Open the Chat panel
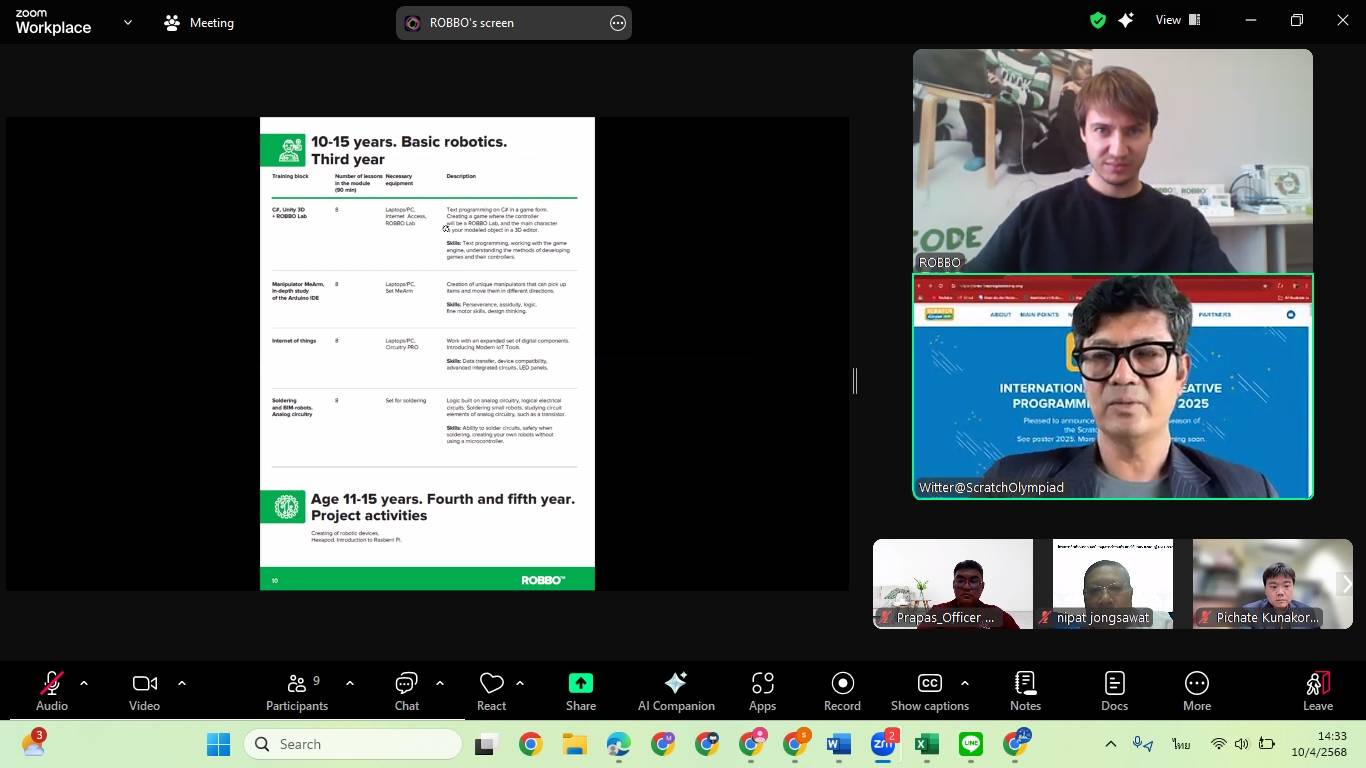1366x768 pixels. tap(406, 691)
